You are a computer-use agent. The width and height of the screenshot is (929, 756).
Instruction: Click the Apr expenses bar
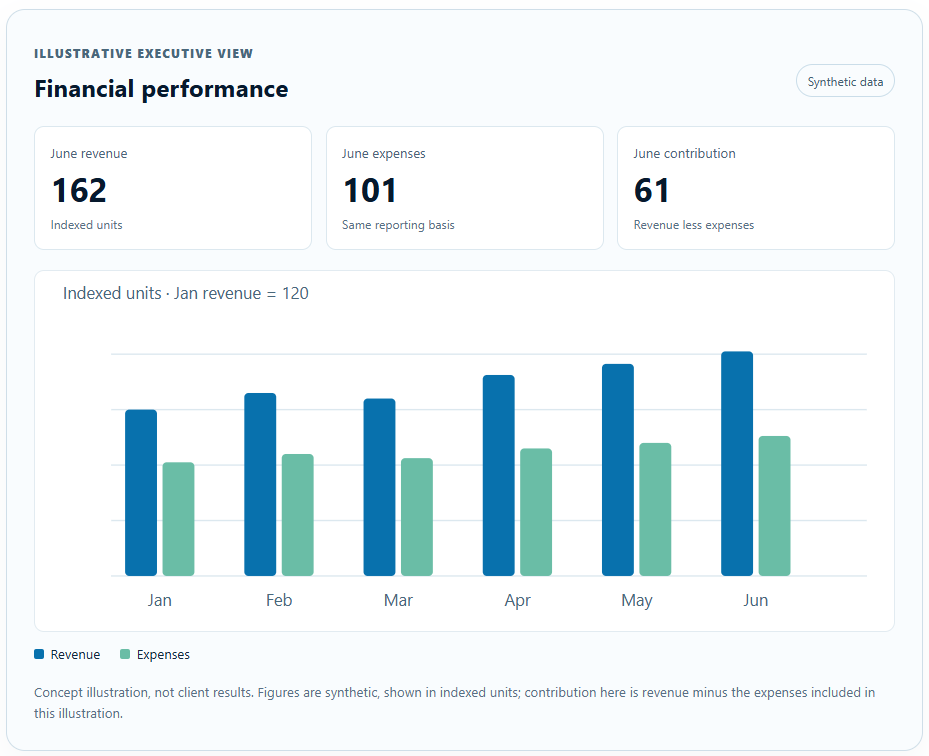[x=536, y=512]
